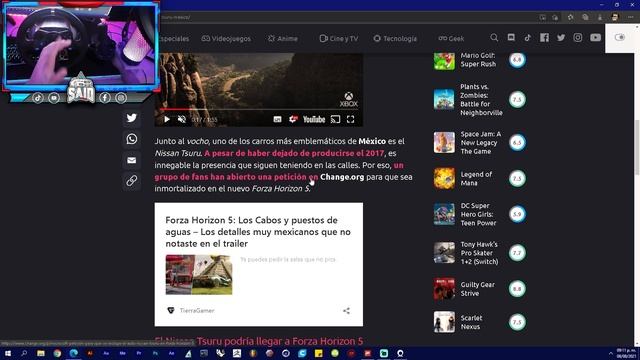Open Windows Start menu

7,353
